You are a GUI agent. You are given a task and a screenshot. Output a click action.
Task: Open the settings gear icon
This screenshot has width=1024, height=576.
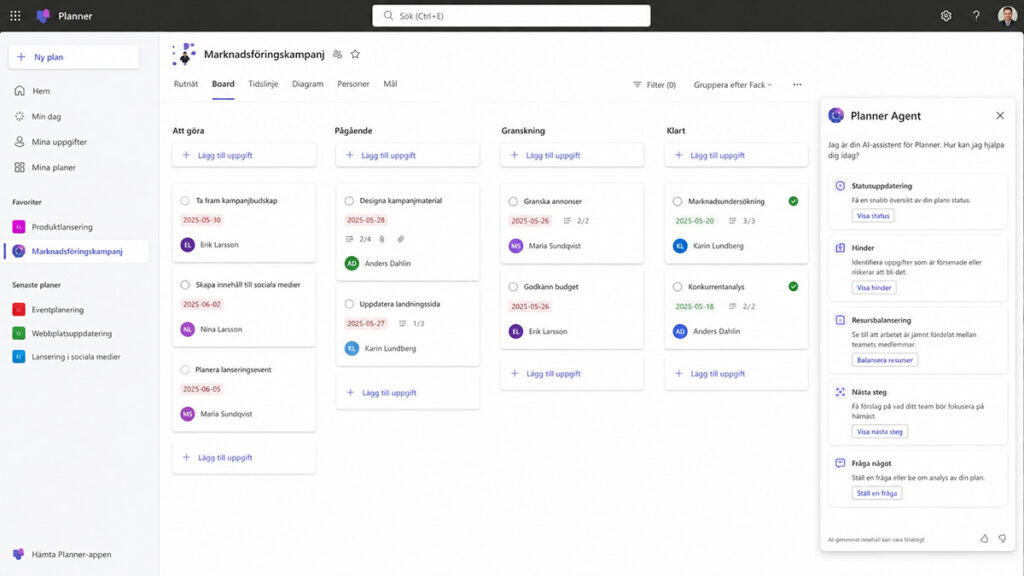[946, 16]
